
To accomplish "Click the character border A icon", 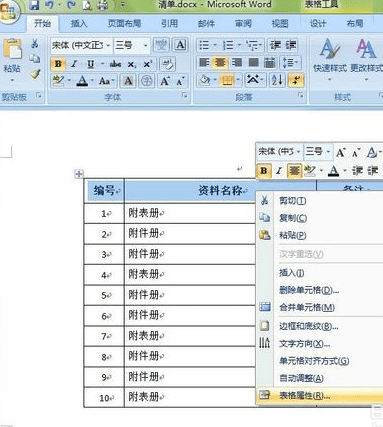I will [181, 45].
